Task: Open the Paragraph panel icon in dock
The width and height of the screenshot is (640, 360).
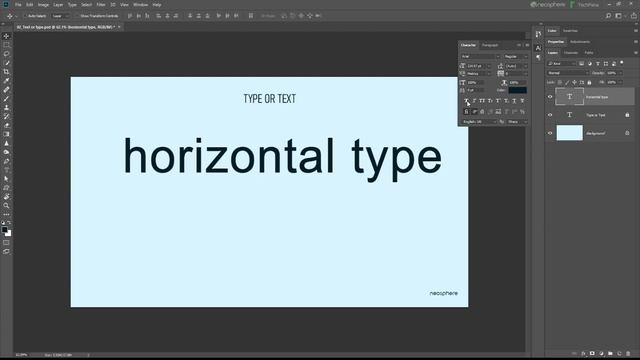Action: pyautogui.click(x=538, y=58)
